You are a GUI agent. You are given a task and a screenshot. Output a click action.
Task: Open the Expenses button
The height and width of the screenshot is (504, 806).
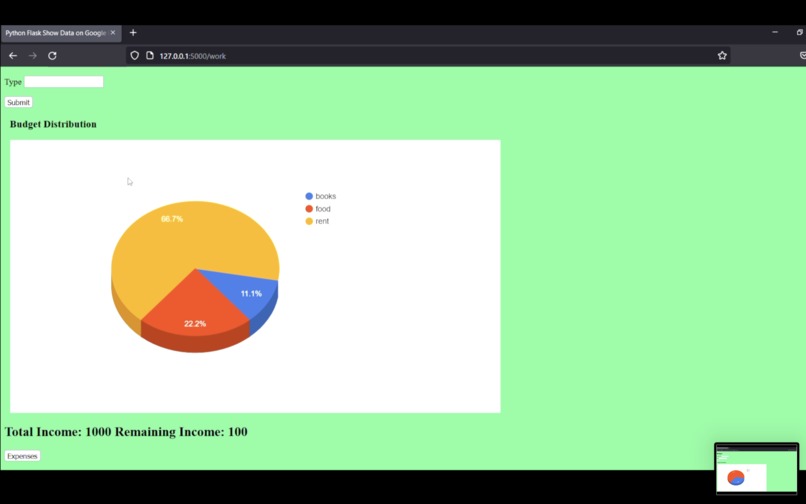pyautogui.click(x=22, y=456)
